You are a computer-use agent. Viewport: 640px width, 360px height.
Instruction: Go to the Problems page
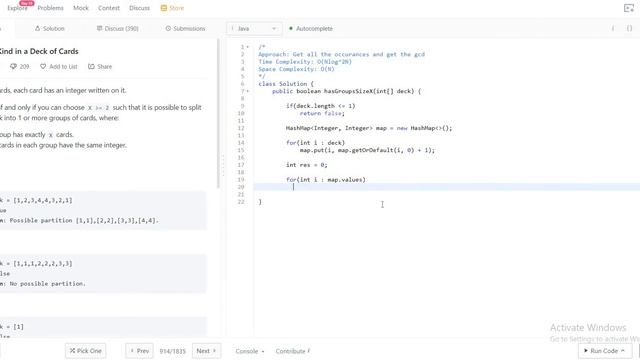point(51,8)
